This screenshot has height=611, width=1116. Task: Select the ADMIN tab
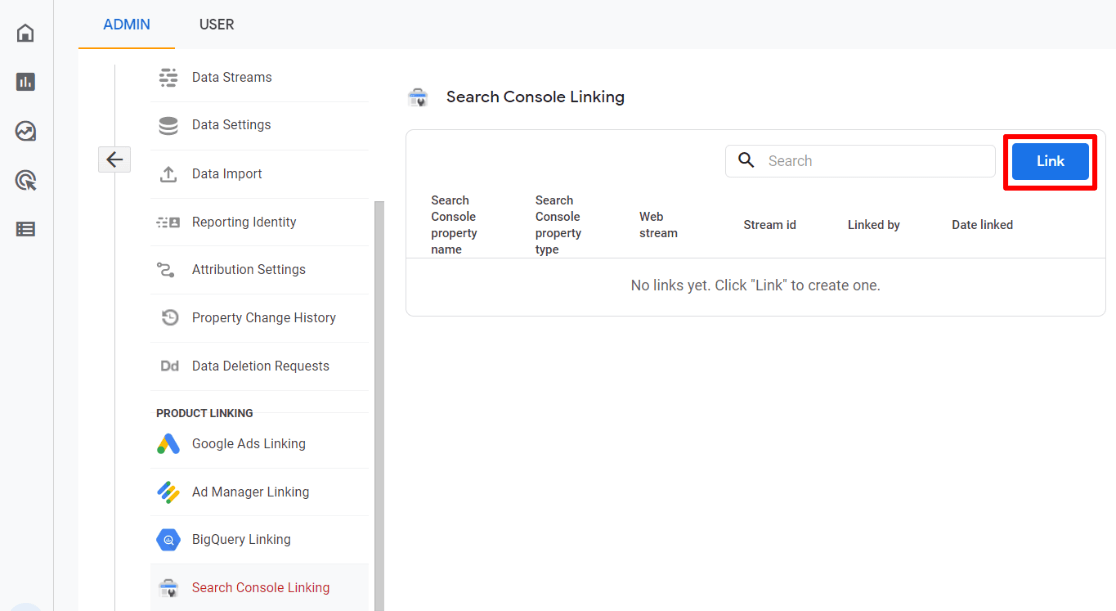click(x=126, y=24)
